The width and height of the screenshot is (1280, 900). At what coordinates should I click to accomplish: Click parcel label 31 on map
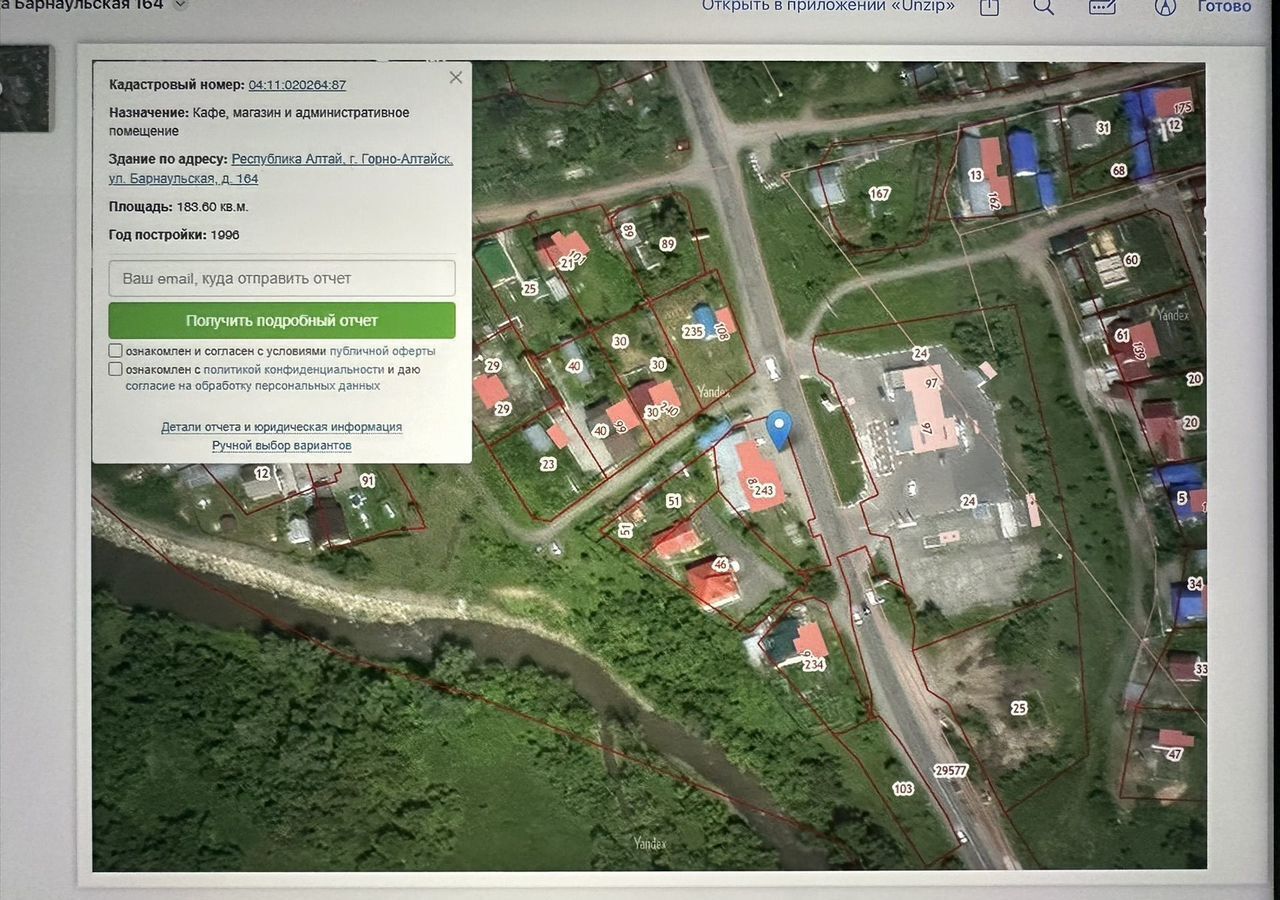(x=1104, y=128)
